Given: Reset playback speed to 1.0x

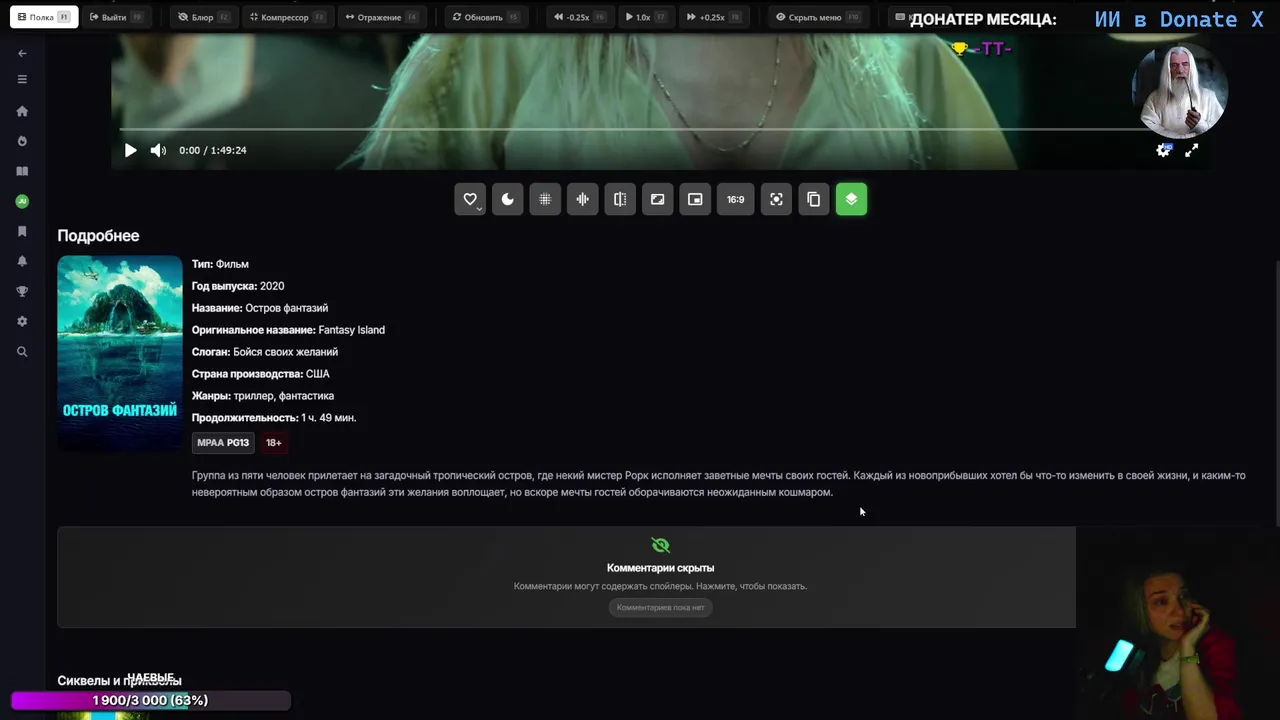Looking at the screenshot, I should coord(644,17).
